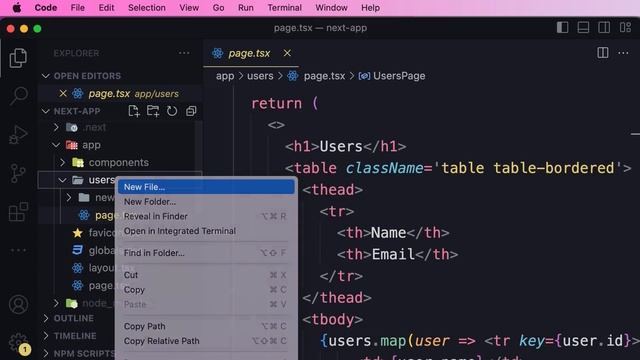Expand the new folder under users
Screen dimensions: 640x360
(69, 198)
